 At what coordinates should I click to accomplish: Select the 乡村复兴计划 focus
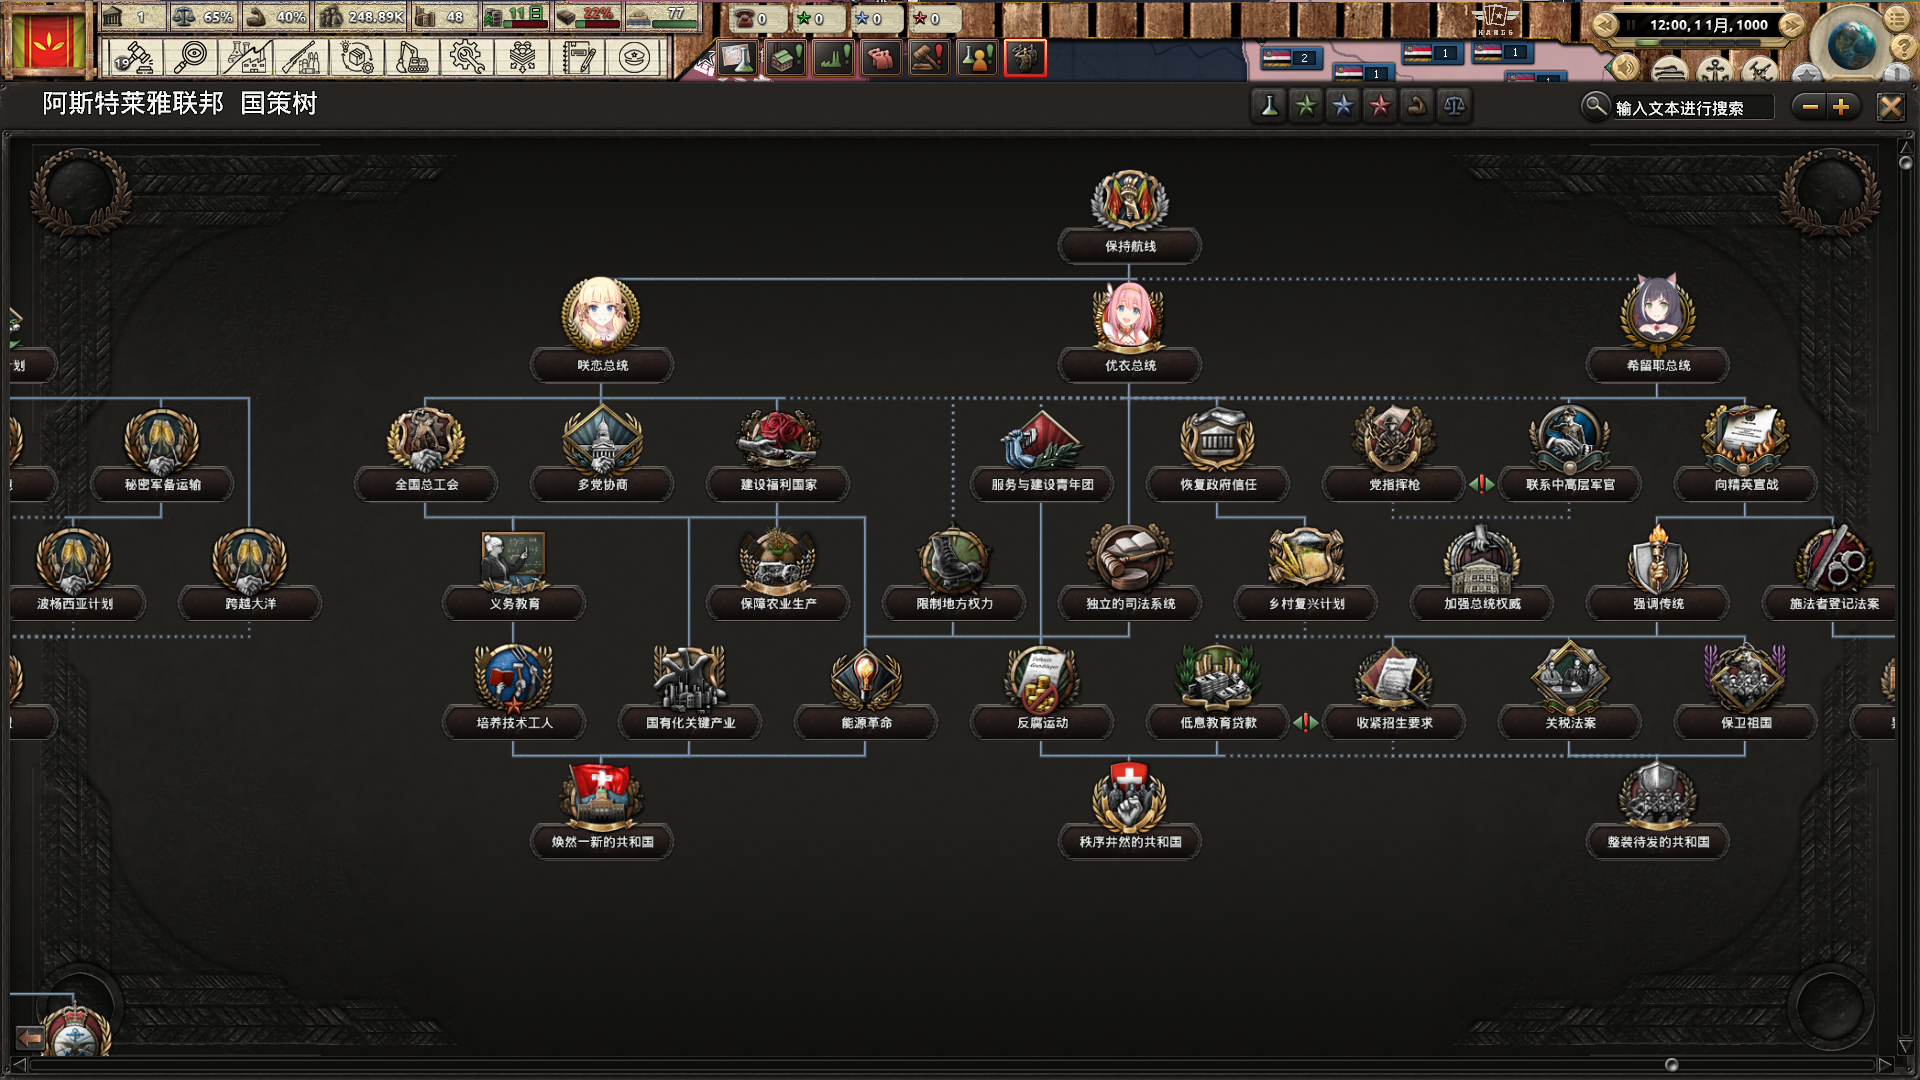(x=1306, y=573)
